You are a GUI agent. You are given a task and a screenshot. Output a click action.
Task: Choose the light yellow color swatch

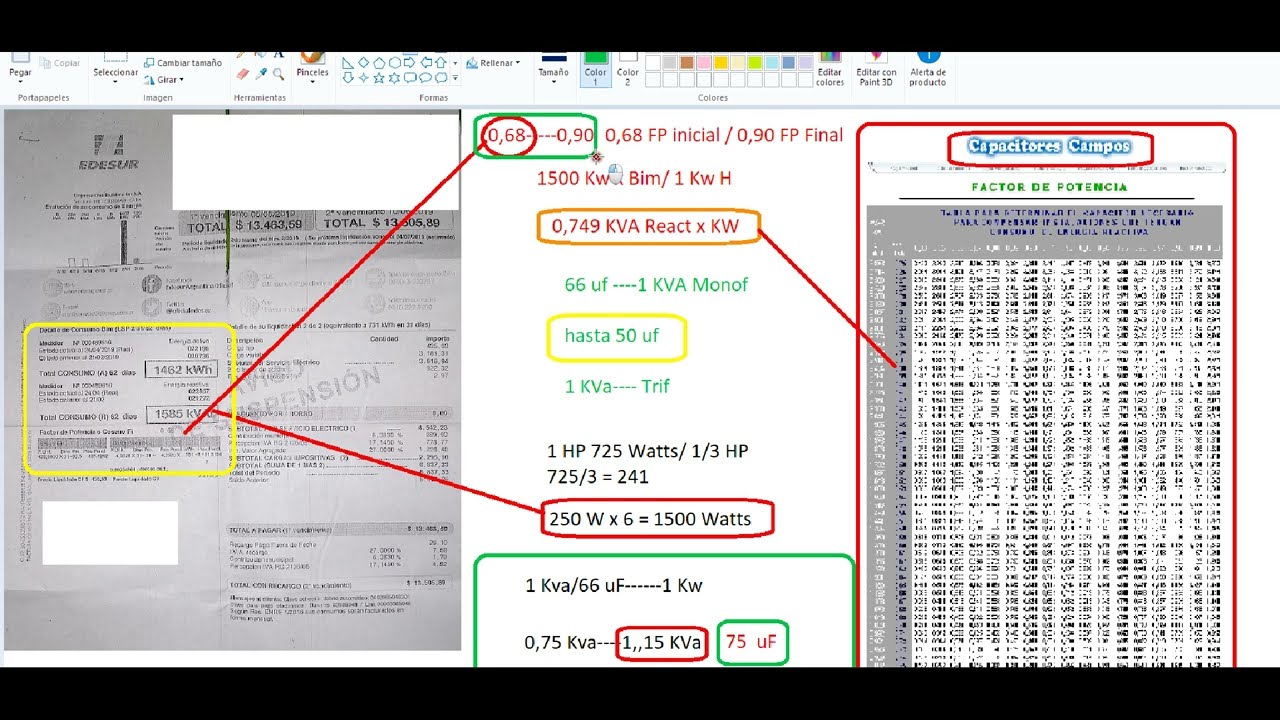point(738,63)
